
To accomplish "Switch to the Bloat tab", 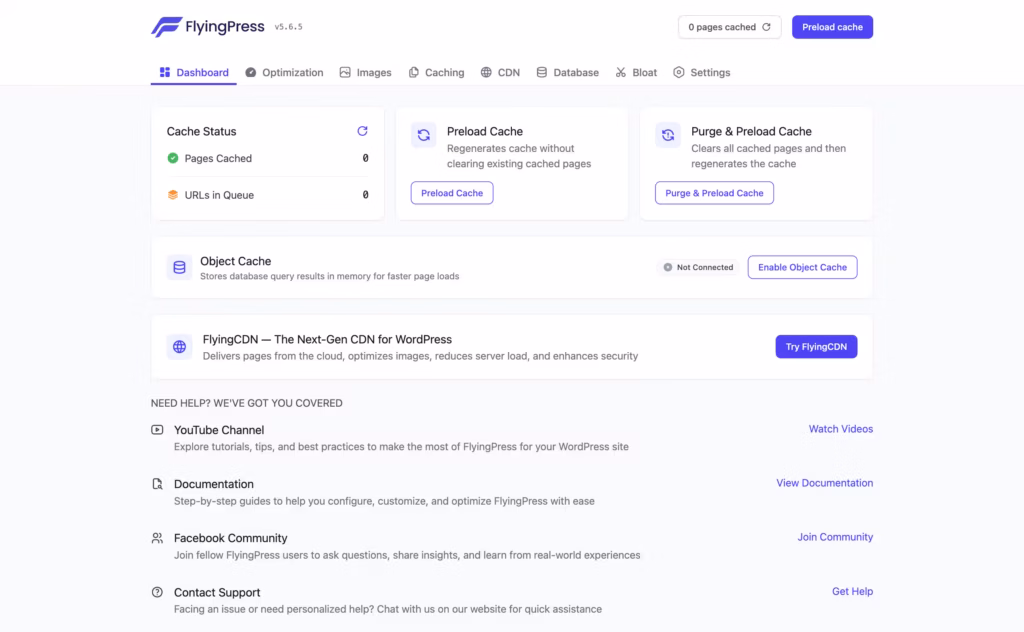I will (x=636, y=72).
